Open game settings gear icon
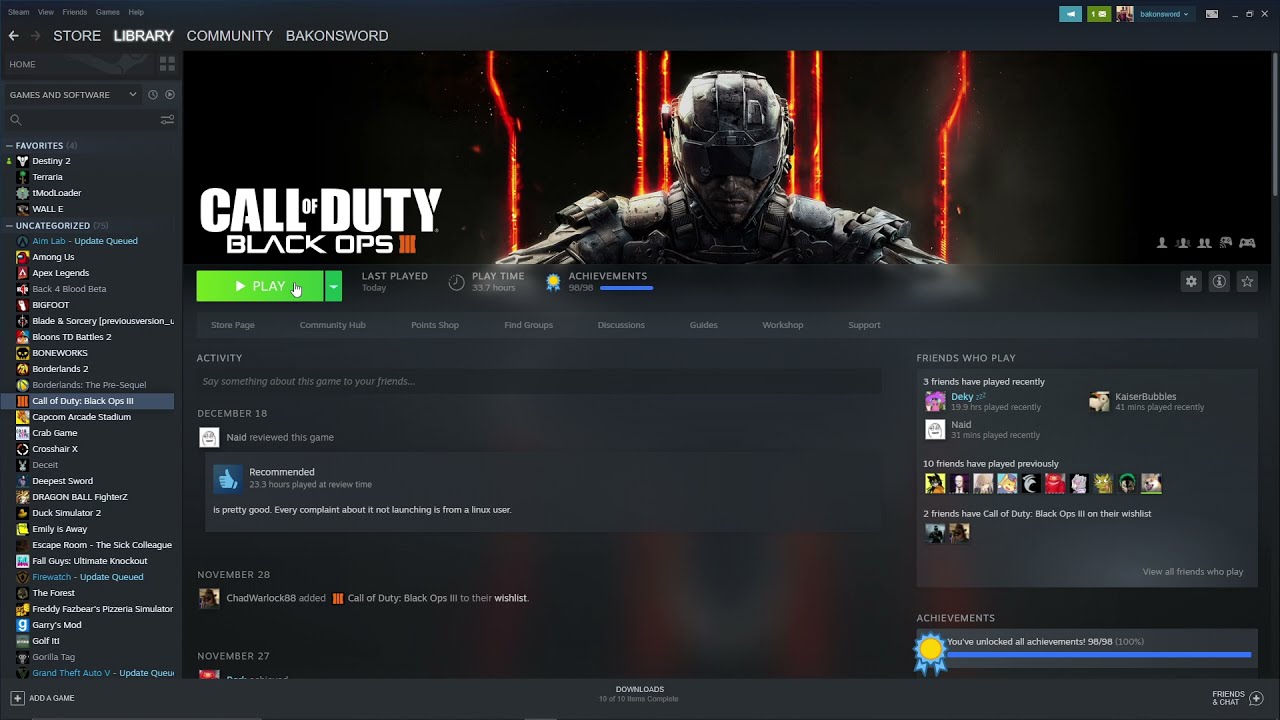Screen dimensions: 1280x720 1191,282
